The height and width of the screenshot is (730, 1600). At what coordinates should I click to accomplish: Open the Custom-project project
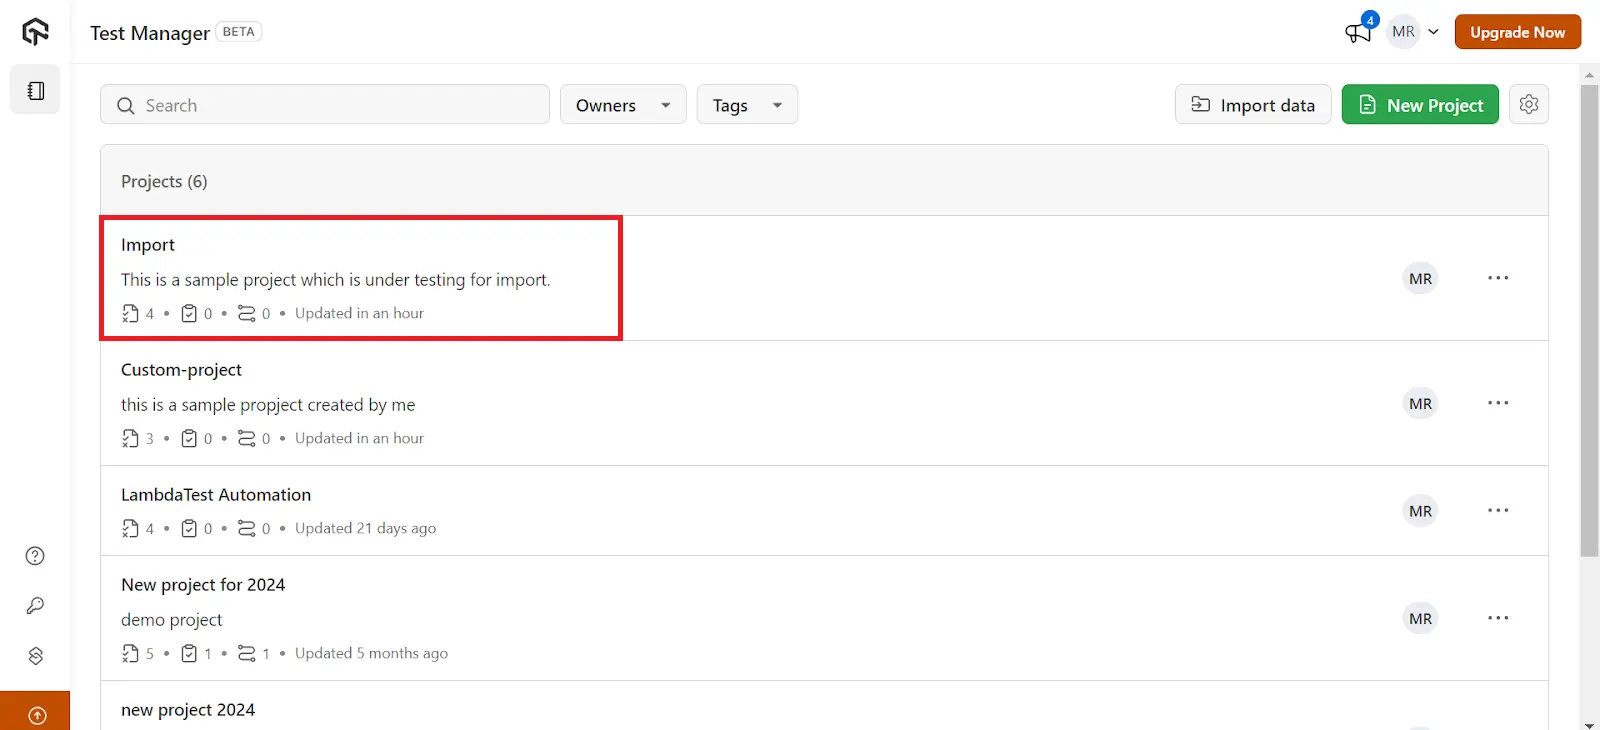pos(181,370)
